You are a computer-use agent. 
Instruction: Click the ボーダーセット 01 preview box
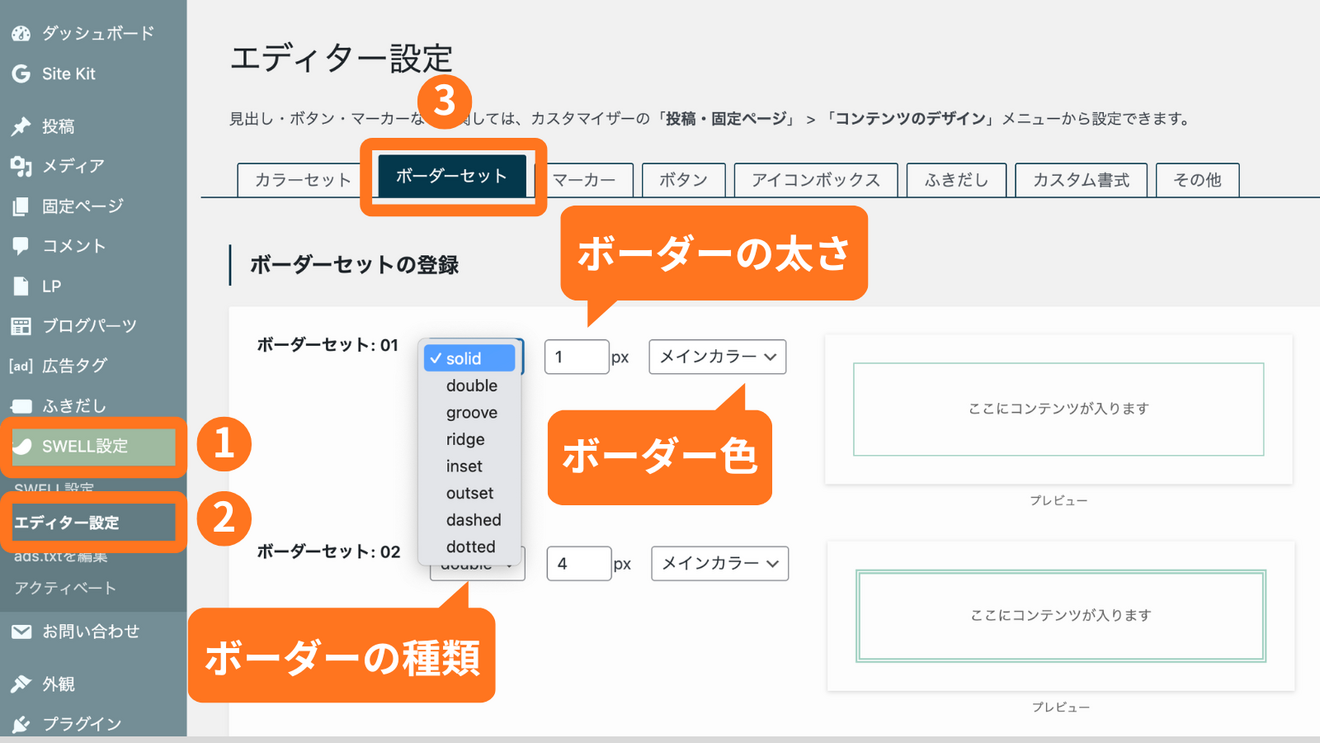pos(1058,409)
